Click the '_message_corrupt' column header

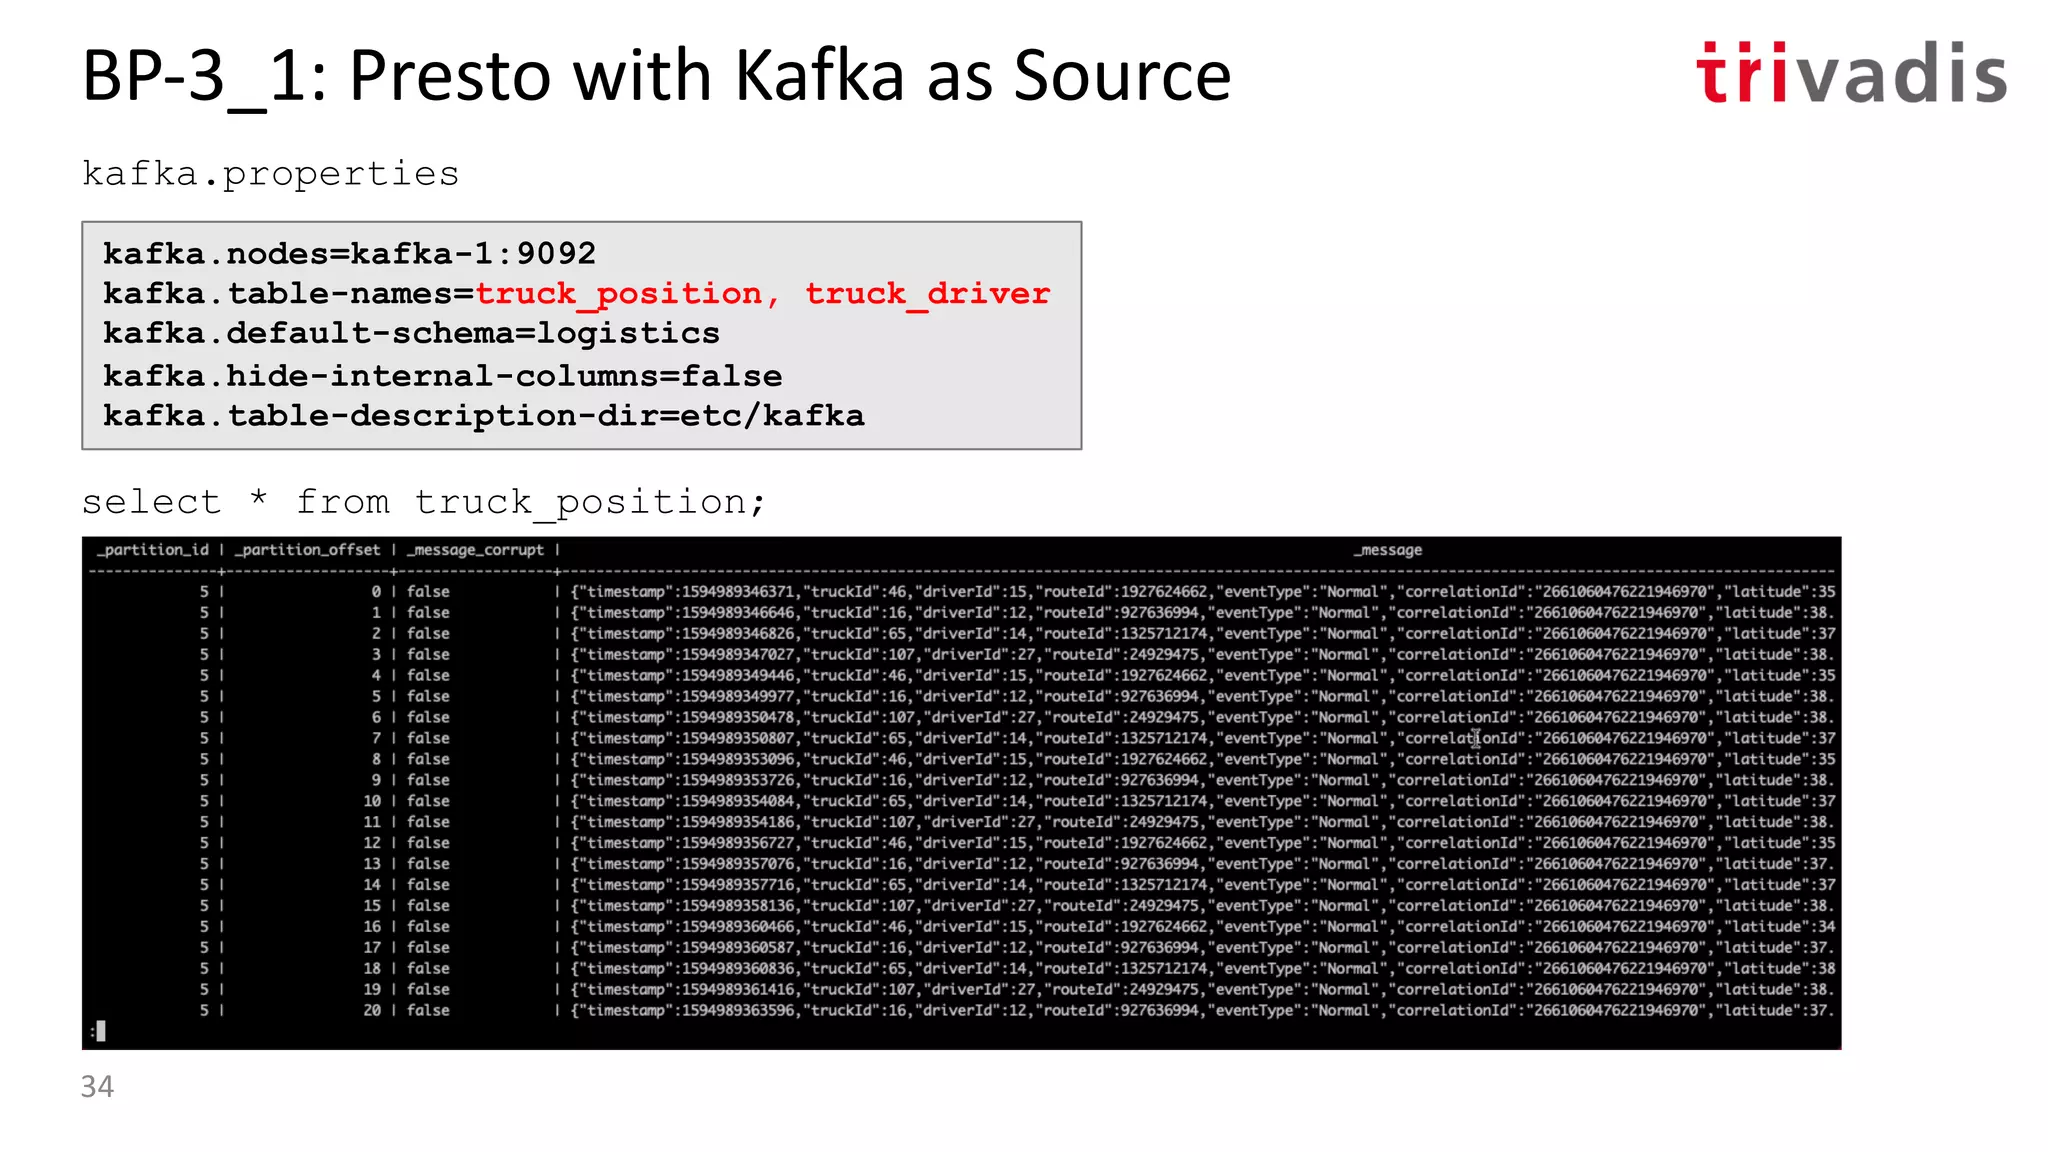click(476, 550)
